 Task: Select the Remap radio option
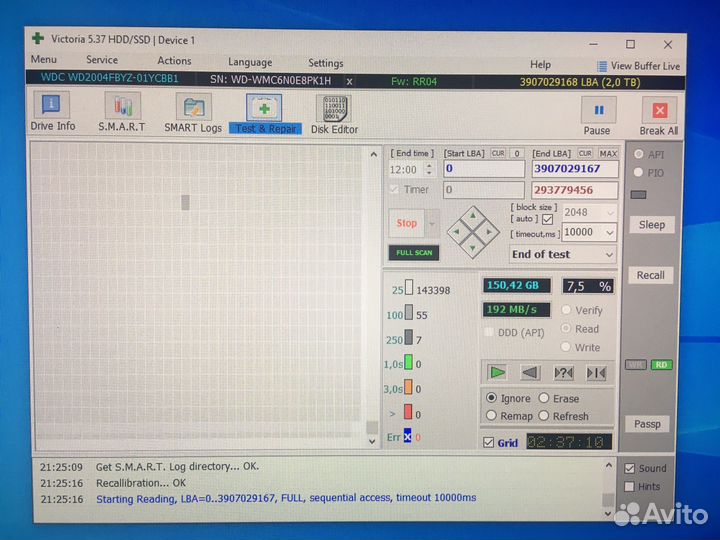pos(491,416)
